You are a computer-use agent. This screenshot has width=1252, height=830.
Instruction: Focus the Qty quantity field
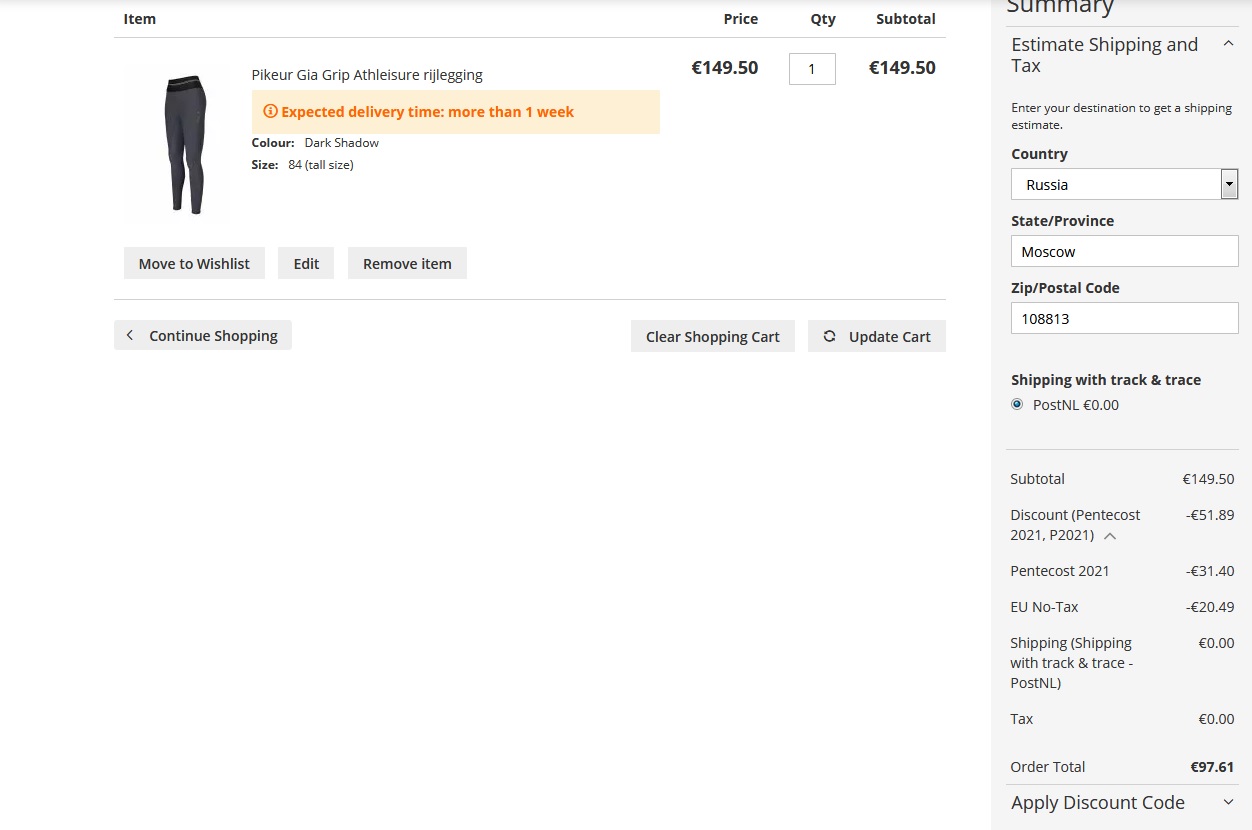click(x=812, y=69)
